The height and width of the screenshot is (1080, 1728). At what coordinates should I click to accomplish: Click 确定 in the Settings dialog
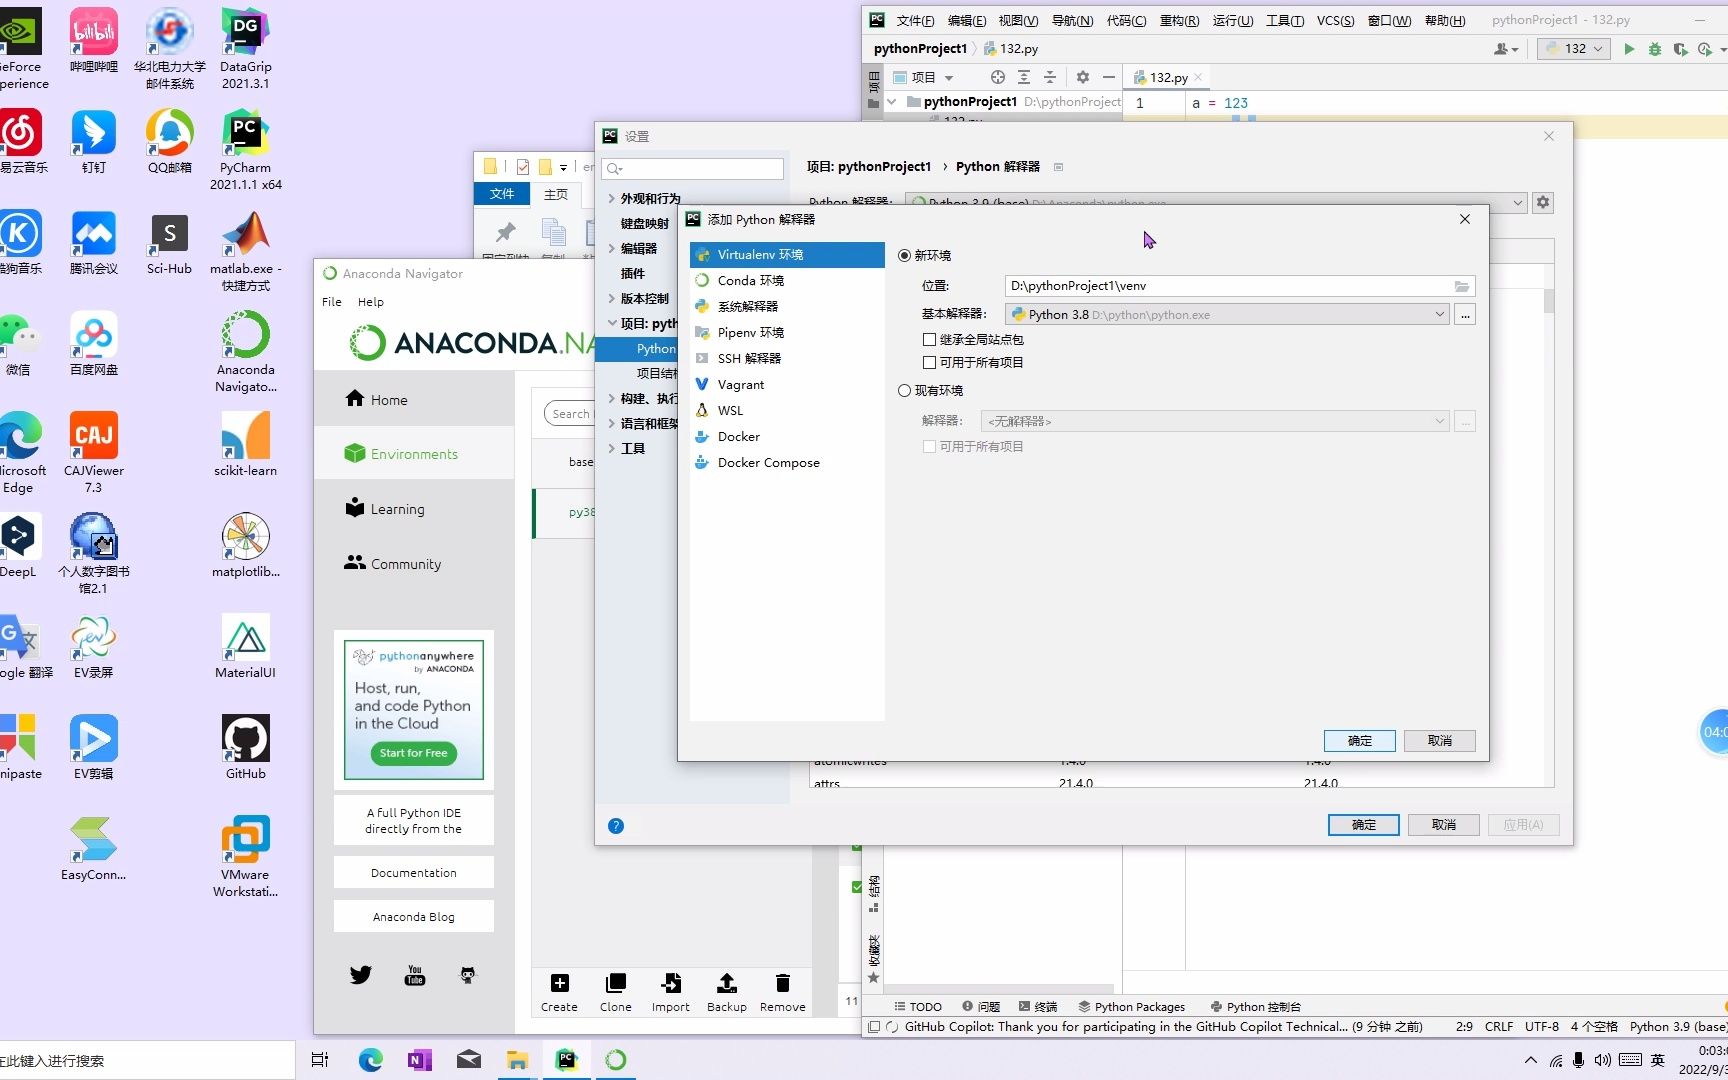pyautogui.click(x=1364, y=825)
